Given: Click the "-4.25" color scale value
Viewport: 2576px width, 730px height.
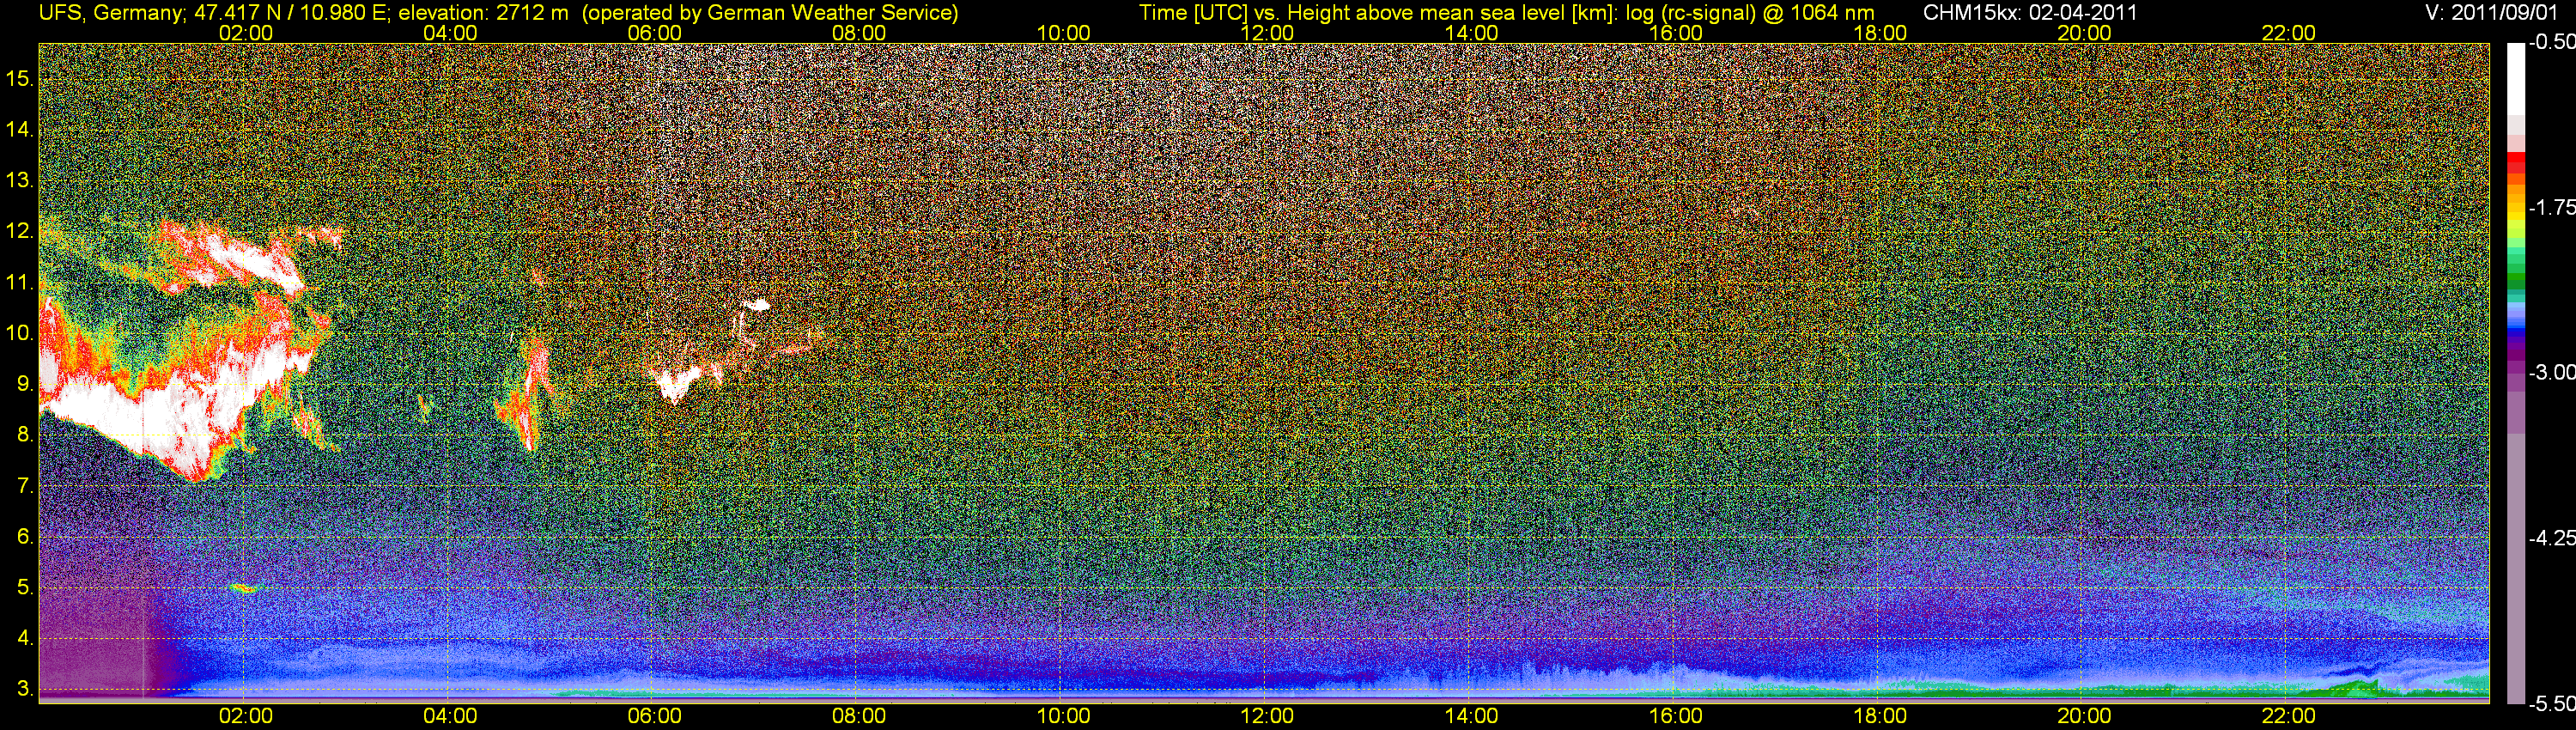Looking at the screenshot, I should point(2551,538).
